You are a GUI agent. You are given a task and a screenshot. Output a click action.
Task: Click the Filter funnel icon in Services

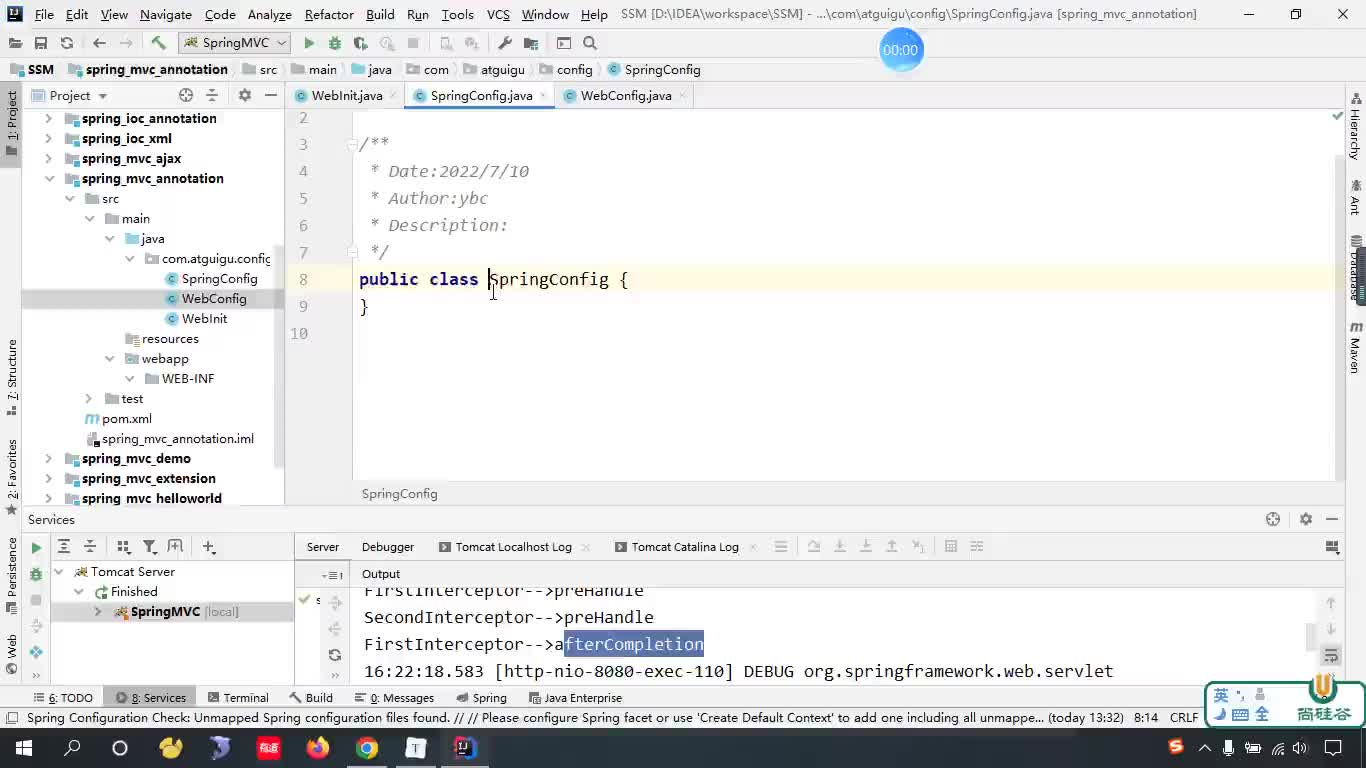click(149, 546)
